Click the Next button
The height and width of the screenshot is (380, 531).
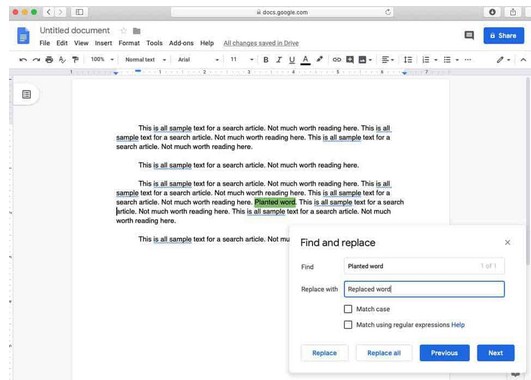click(x=495, y=353)
